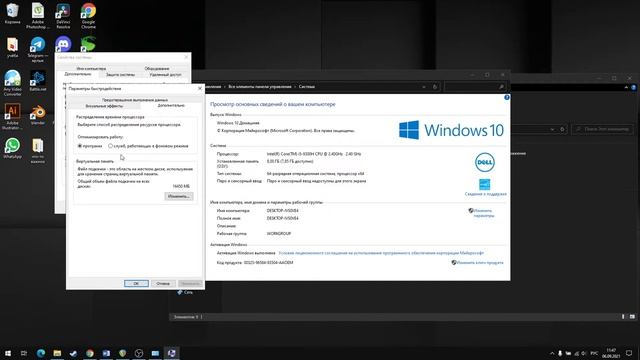Viewport: 640px width, 360px height.
Task: Click the "Изменить параметры" link
Action: (483, 213)
